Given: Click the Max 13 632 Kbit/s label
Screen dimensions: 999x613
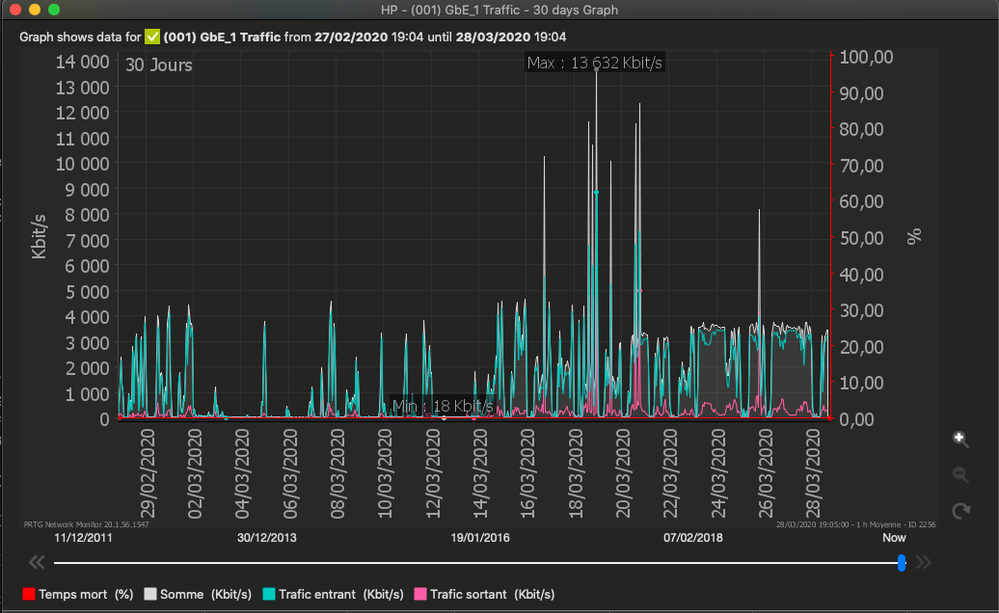Looking at the screenshot, I should point(595,63).
